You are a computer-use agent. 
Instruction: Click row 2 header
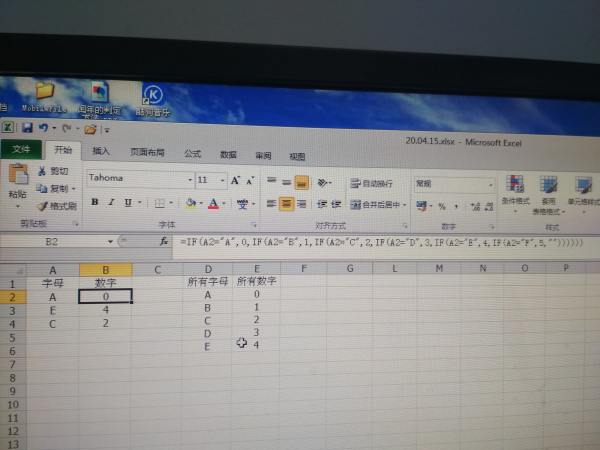(x=13, y=297)
